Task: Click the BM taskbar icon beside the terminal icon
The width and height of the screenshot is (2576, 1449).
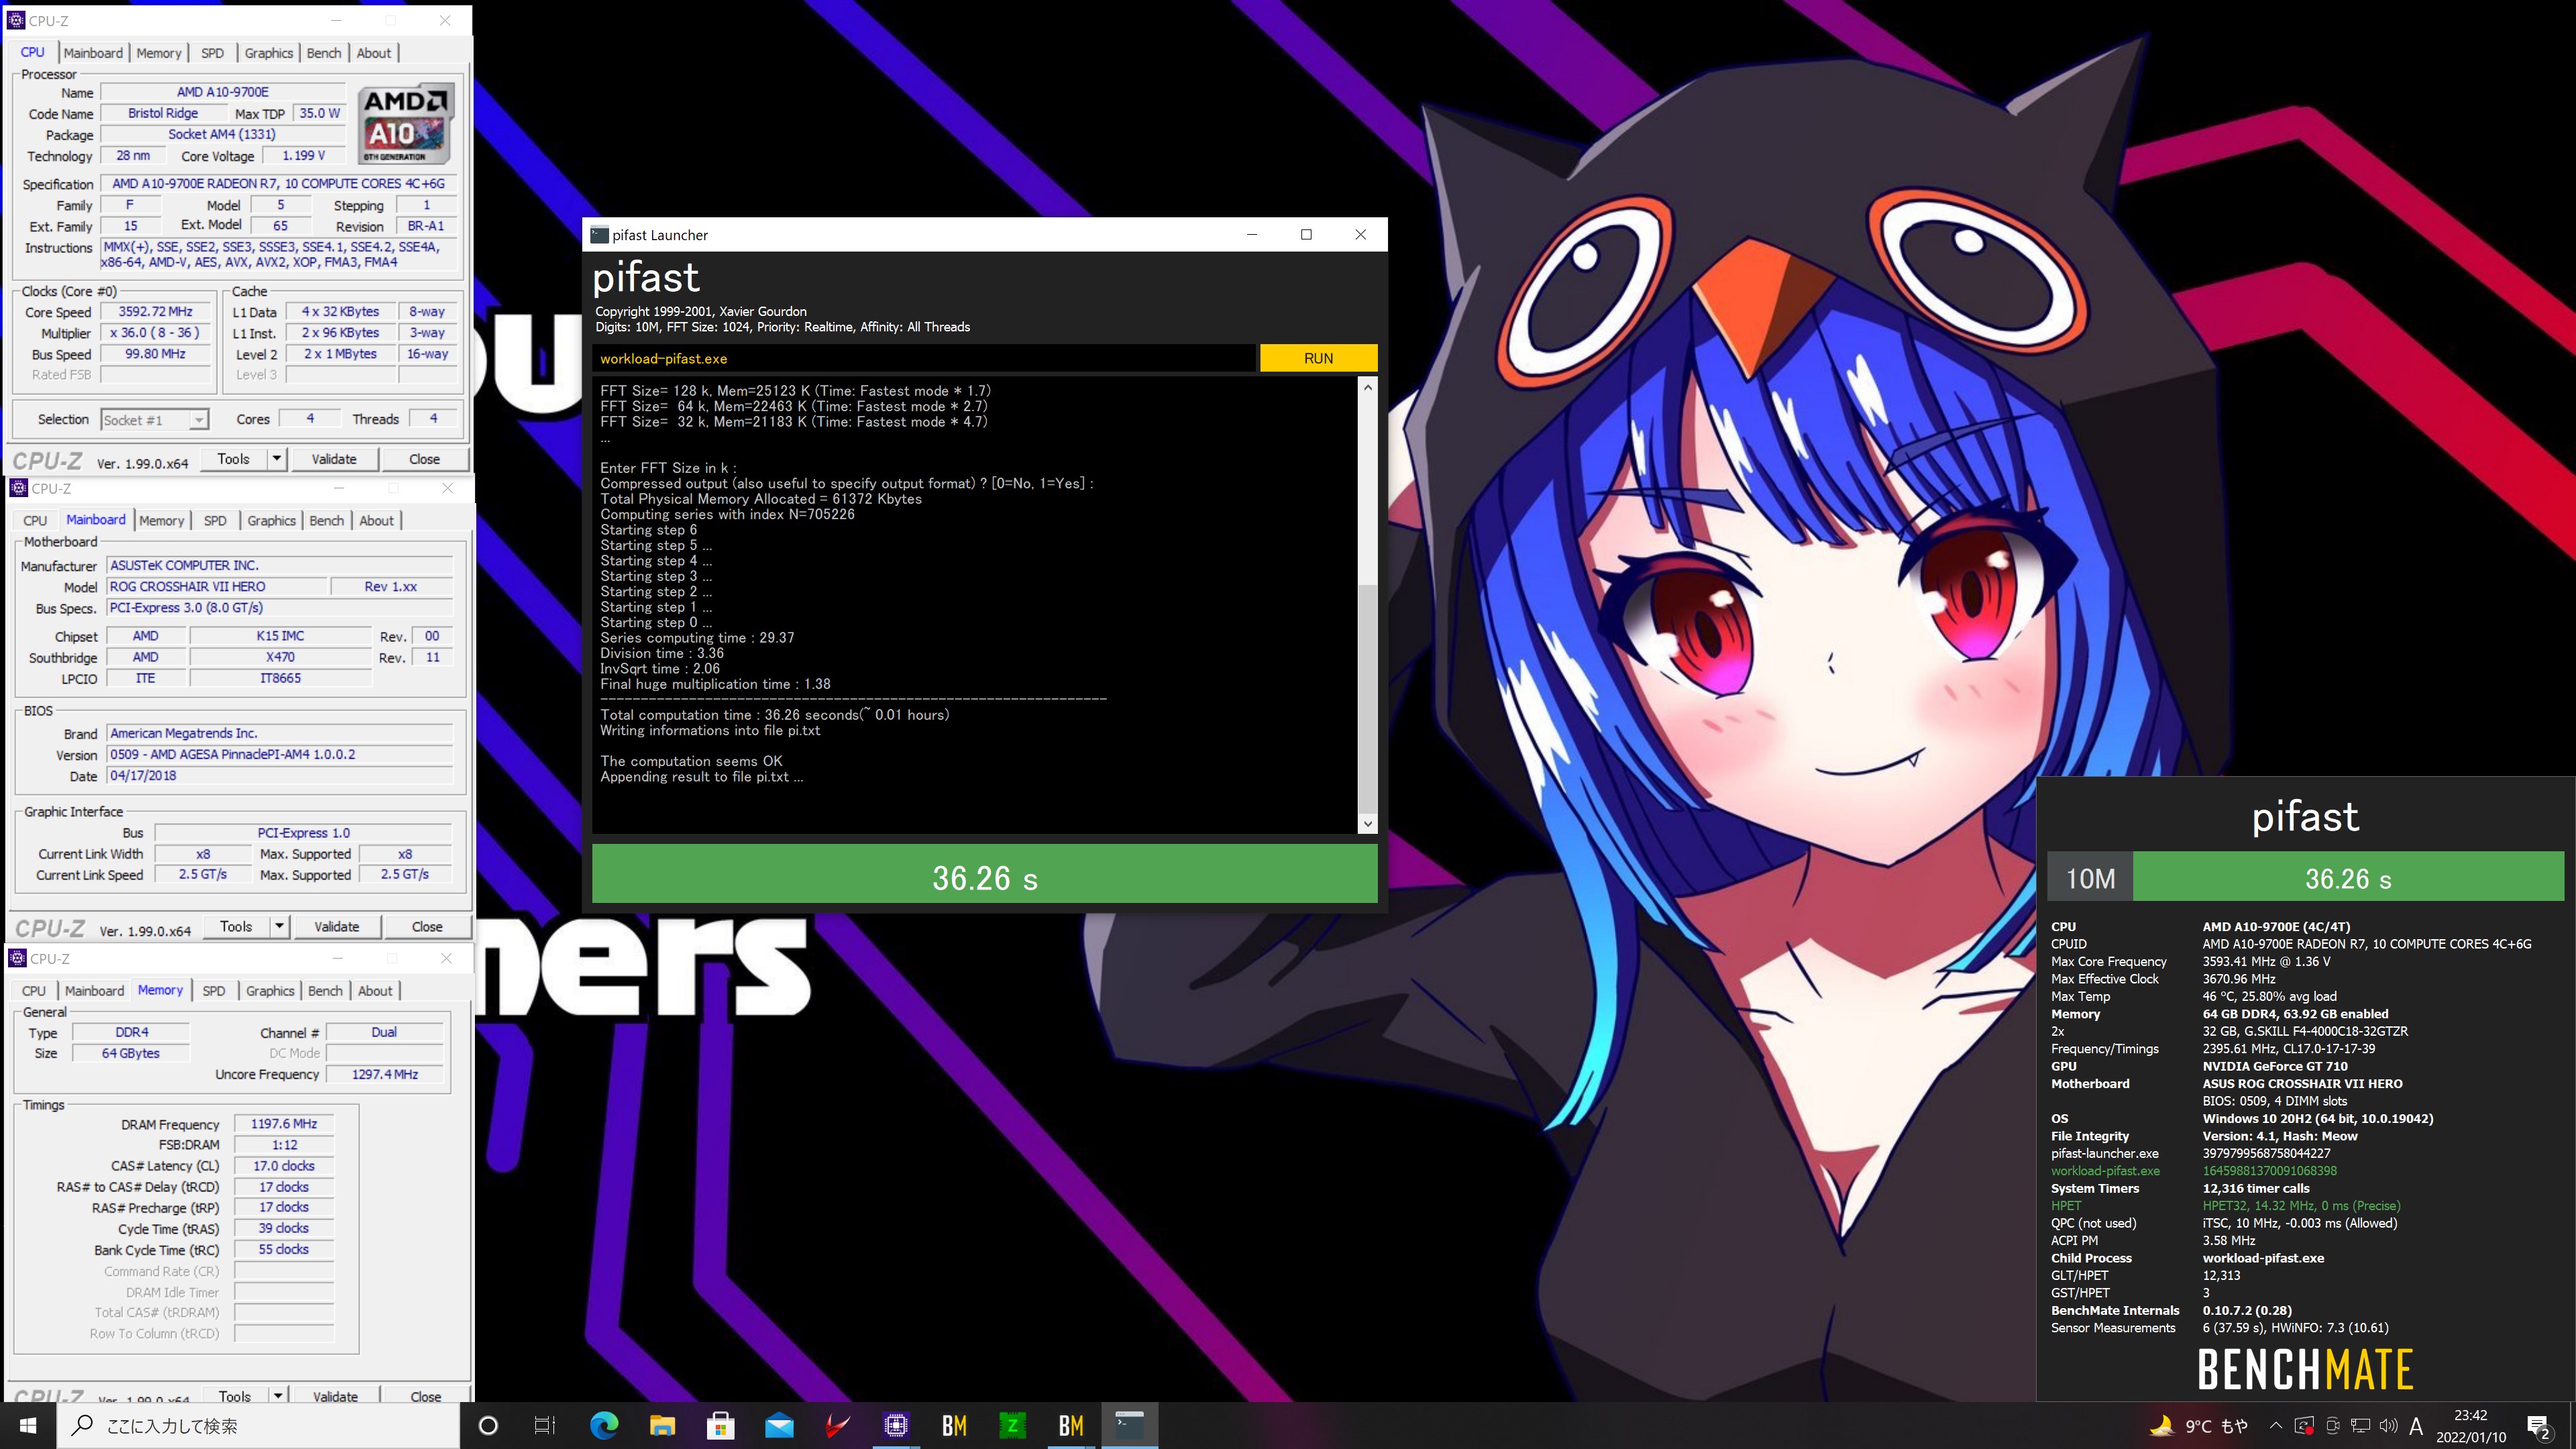Action: pyautogui.click(x=1071, y=1425)
